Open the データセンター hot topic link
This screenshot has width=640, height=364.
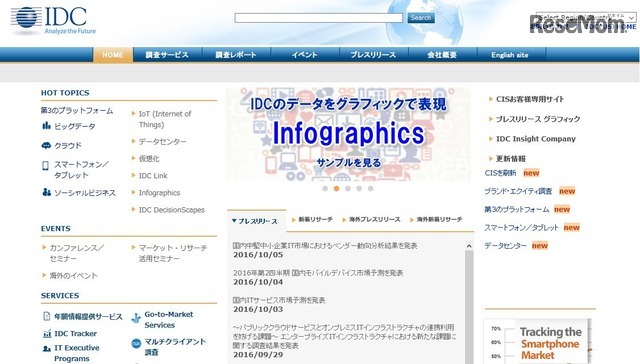[162, 142]
